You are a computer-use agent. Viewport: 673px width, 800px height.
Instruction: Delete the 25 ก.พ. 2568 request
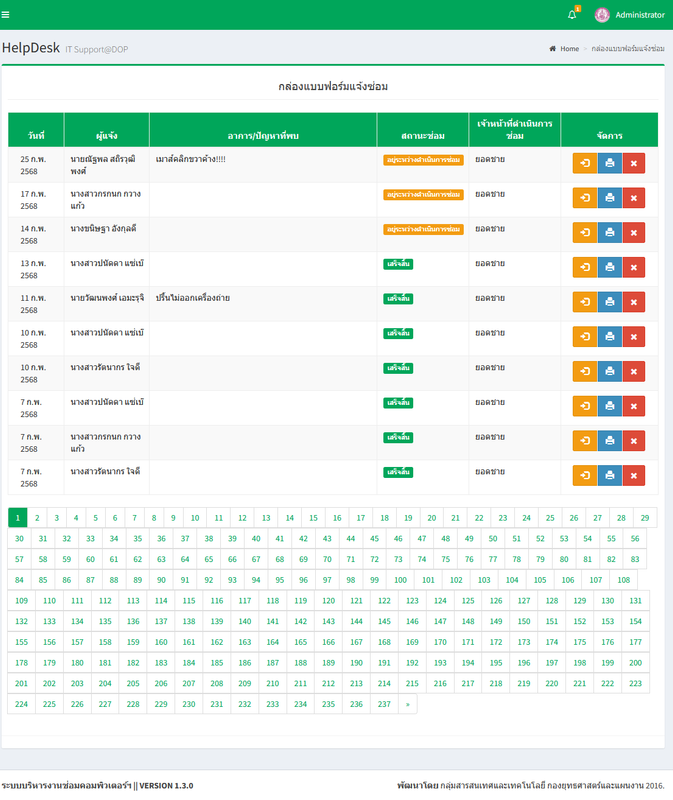(634, 163)
